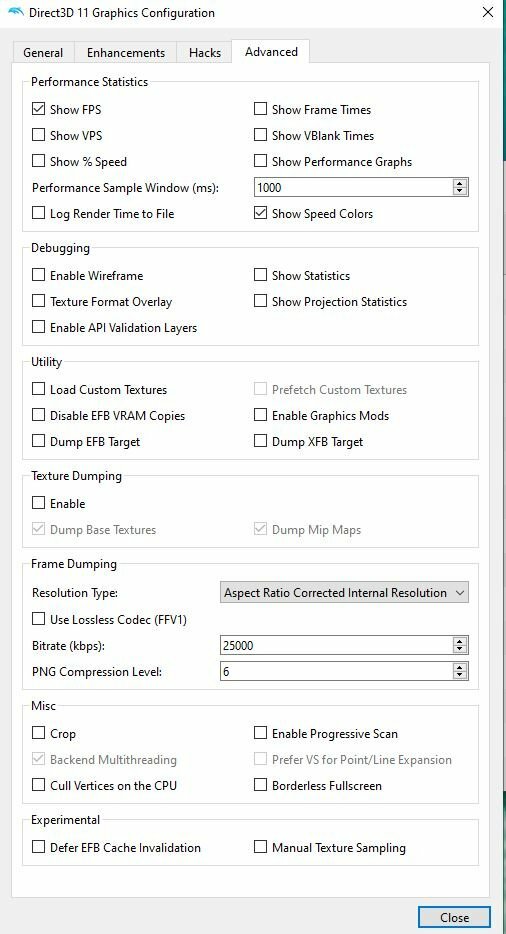Go to the Hacks tab

point(205,52)
